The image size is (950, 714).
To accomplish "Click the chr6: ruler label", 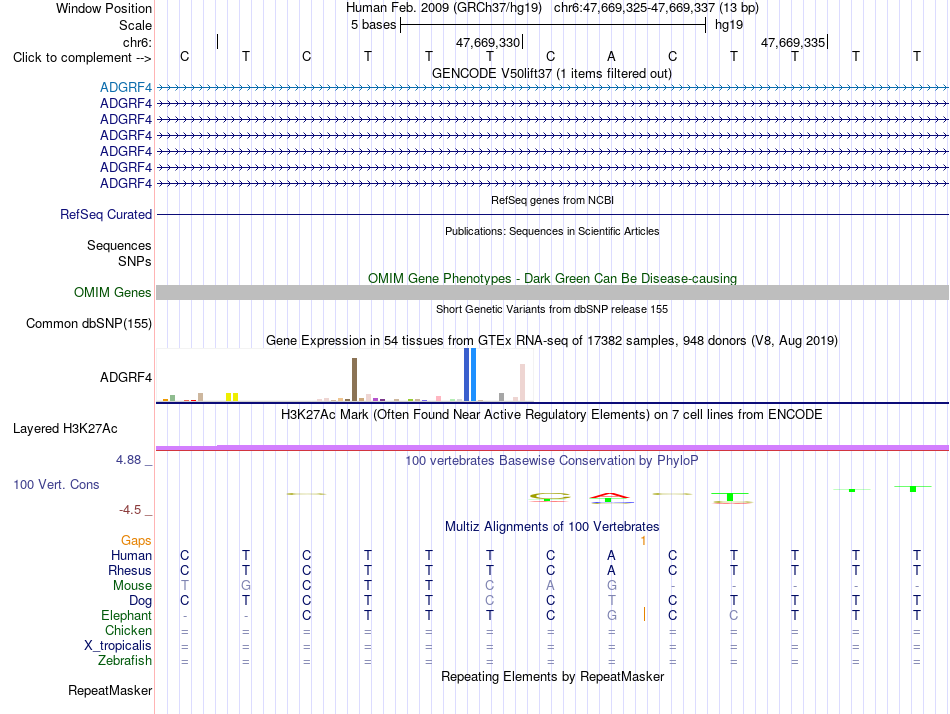I will tap(137, 42).
